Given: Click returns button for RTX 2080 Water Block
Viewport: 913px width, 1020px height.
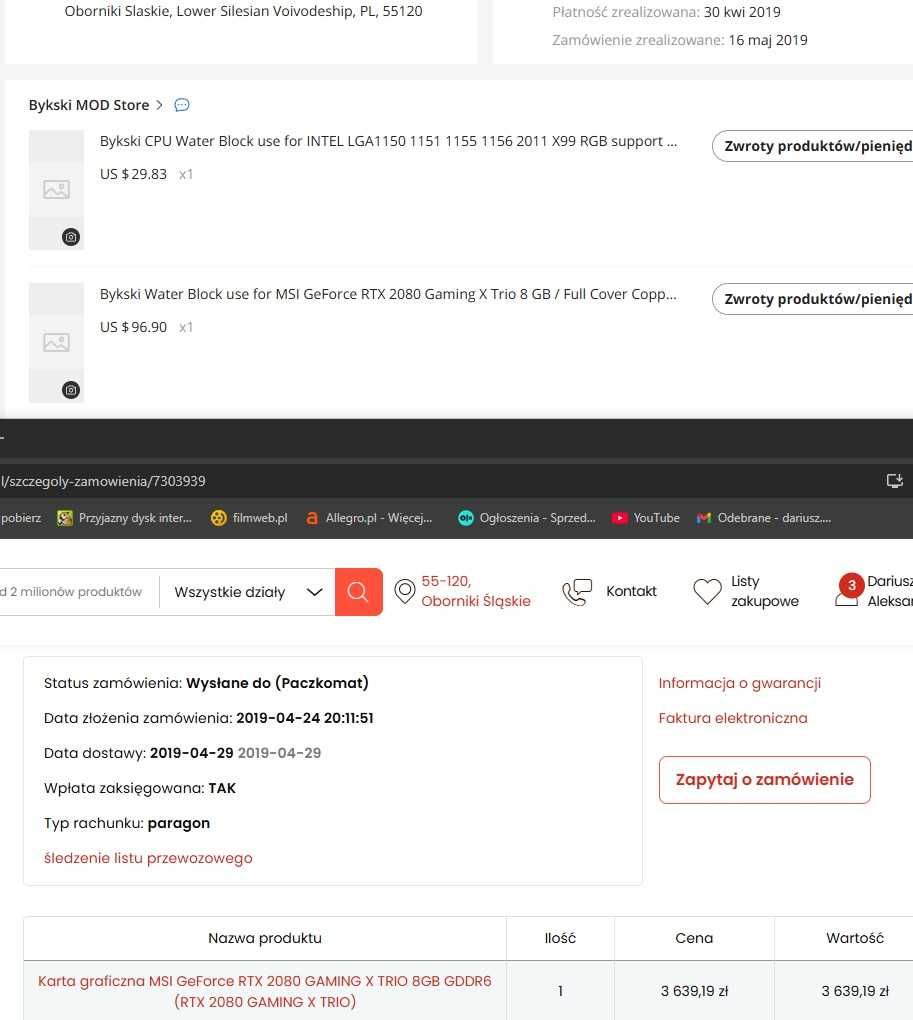Looking at the screenshot, I should coord(813,299).
